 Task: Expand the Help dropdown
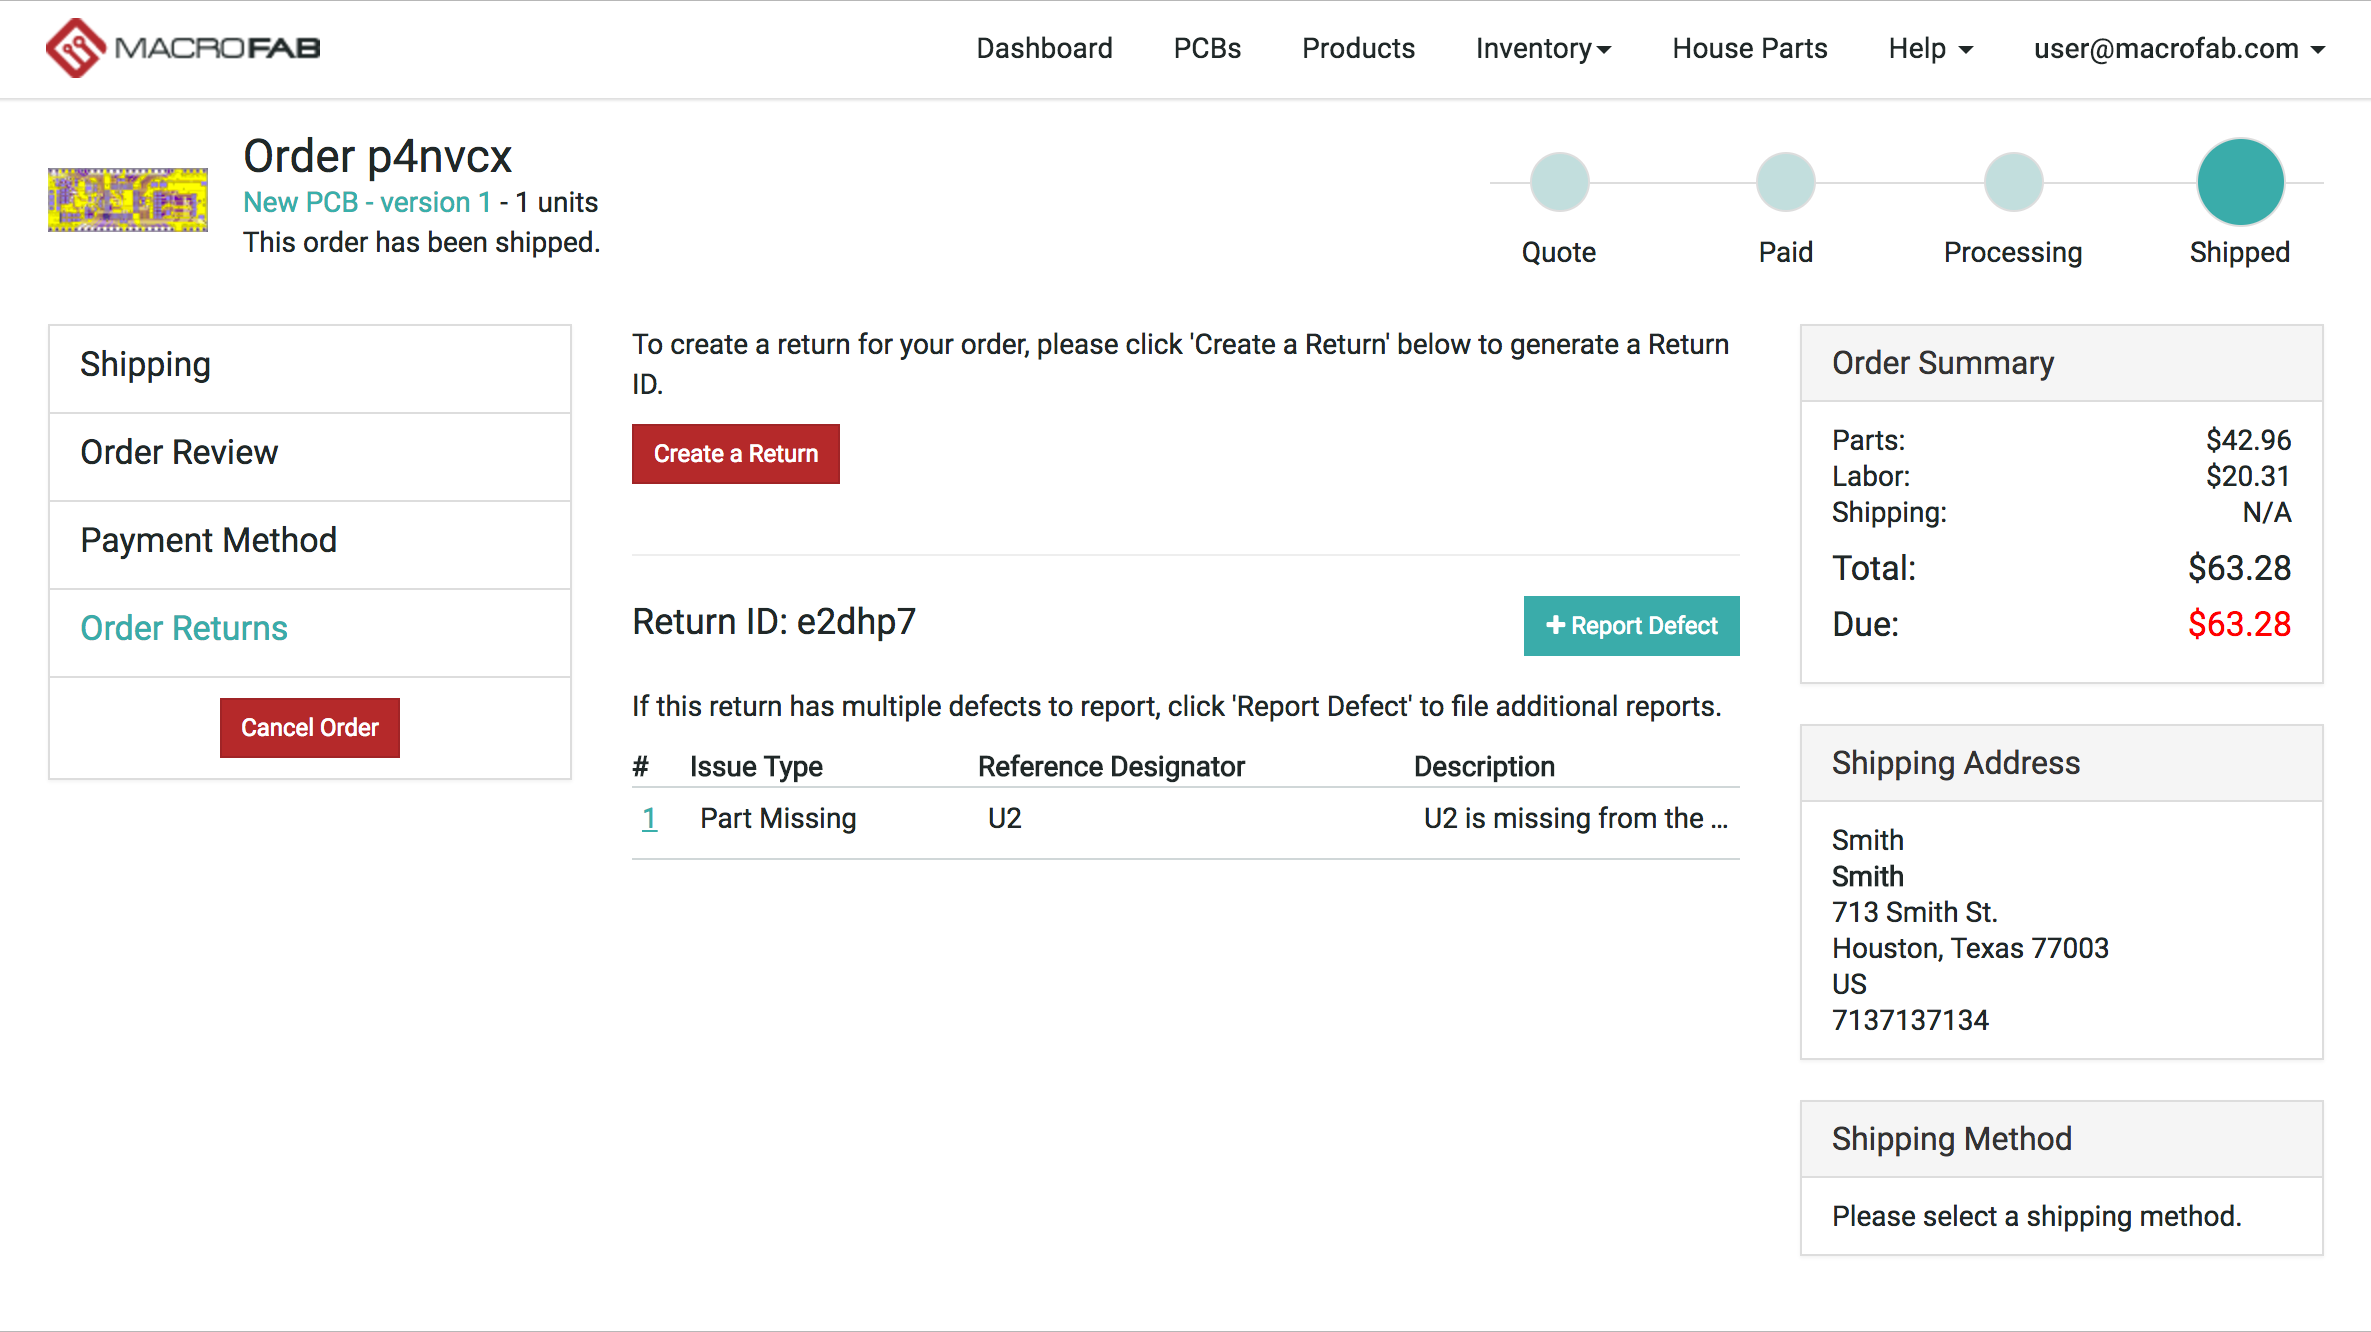(x=1929, y=48)
